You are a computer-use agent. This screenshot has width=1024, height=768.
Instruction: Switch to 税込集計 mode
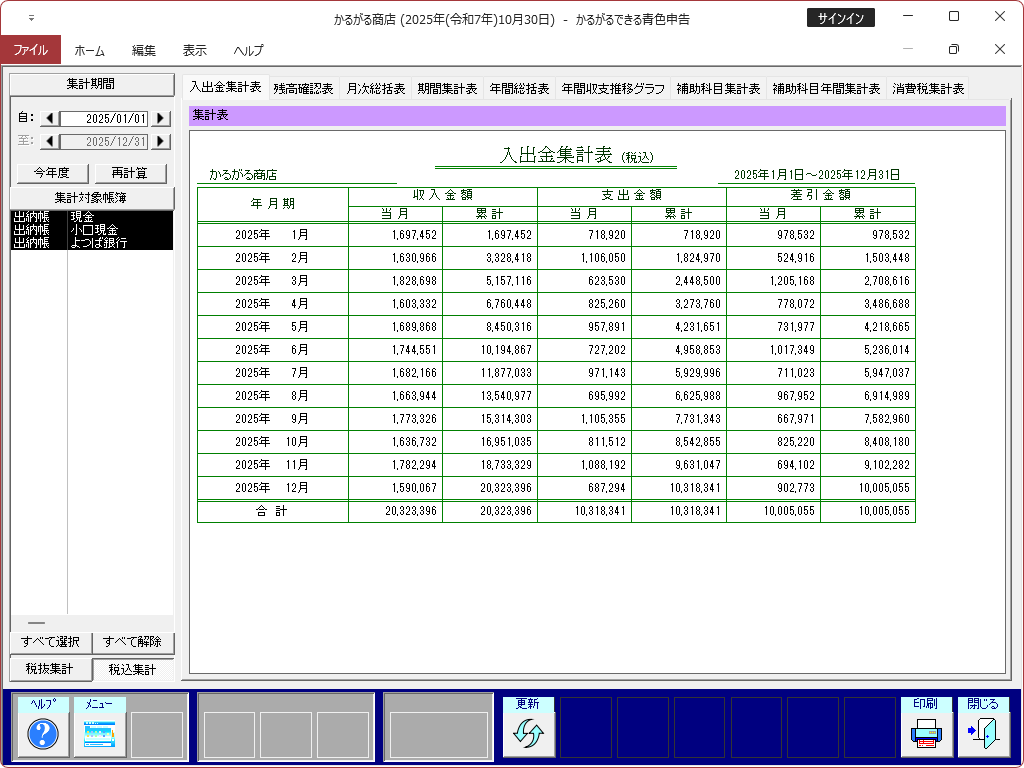[133, 669]
